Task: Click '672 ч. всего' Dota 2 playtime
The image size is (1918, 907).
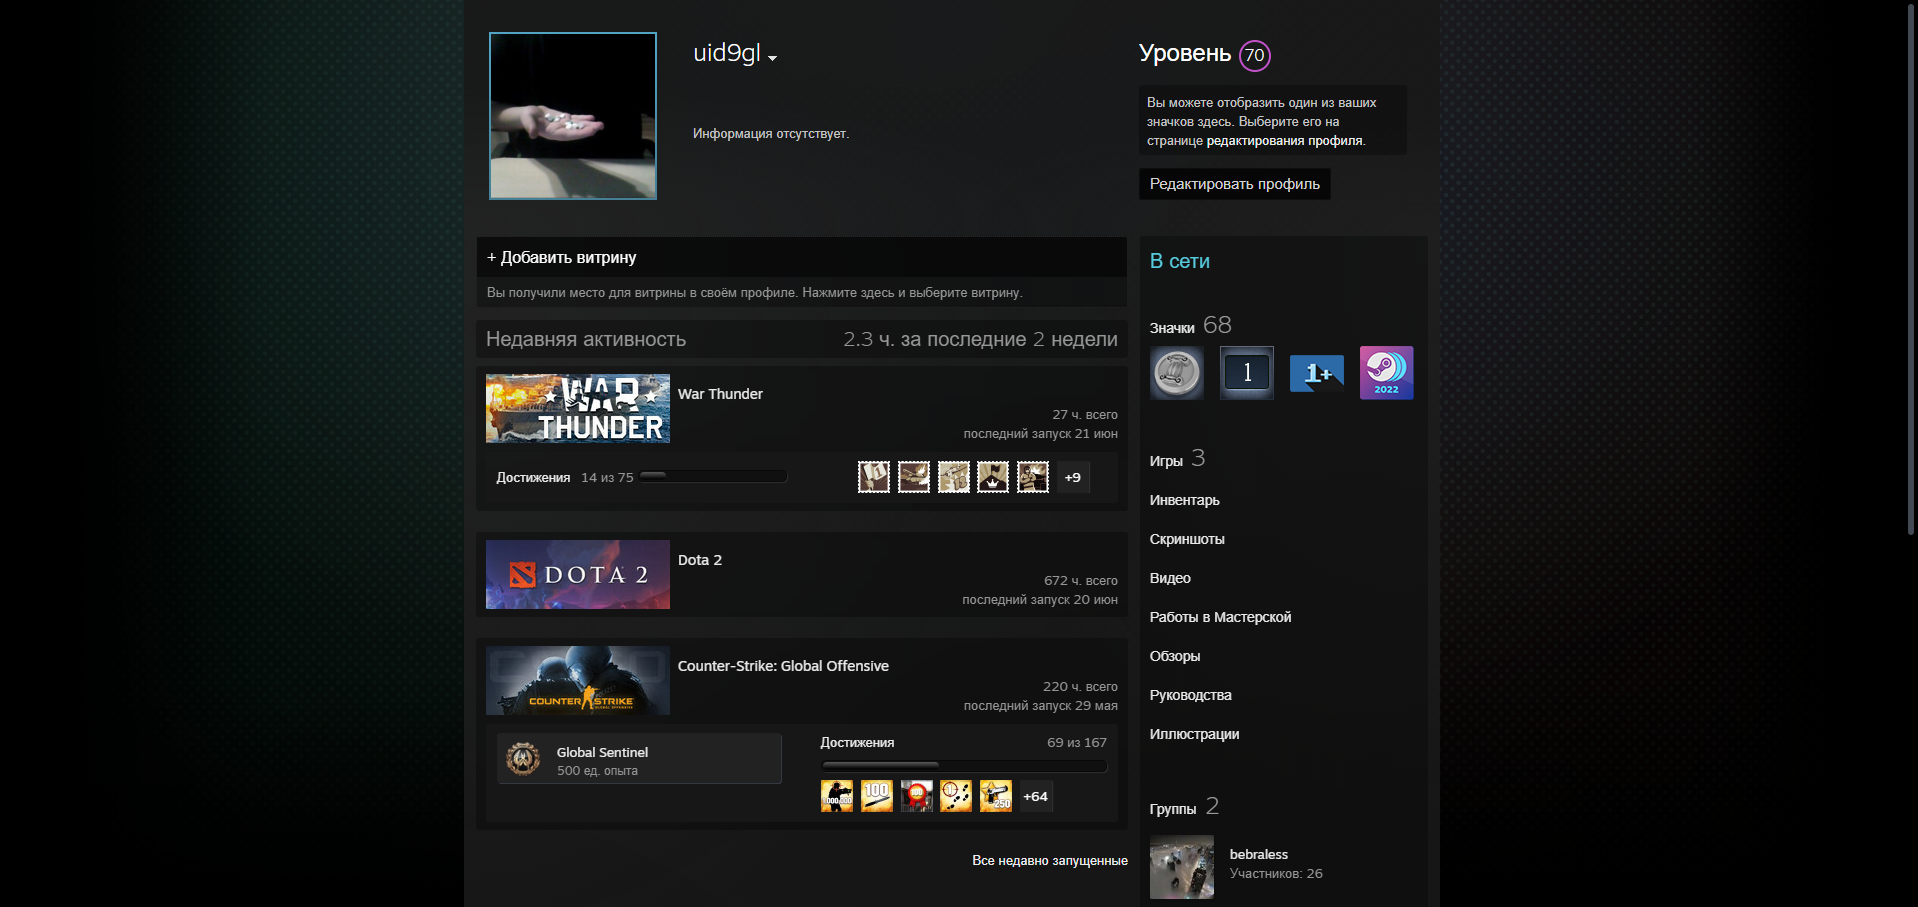Action: point(1081,580)
